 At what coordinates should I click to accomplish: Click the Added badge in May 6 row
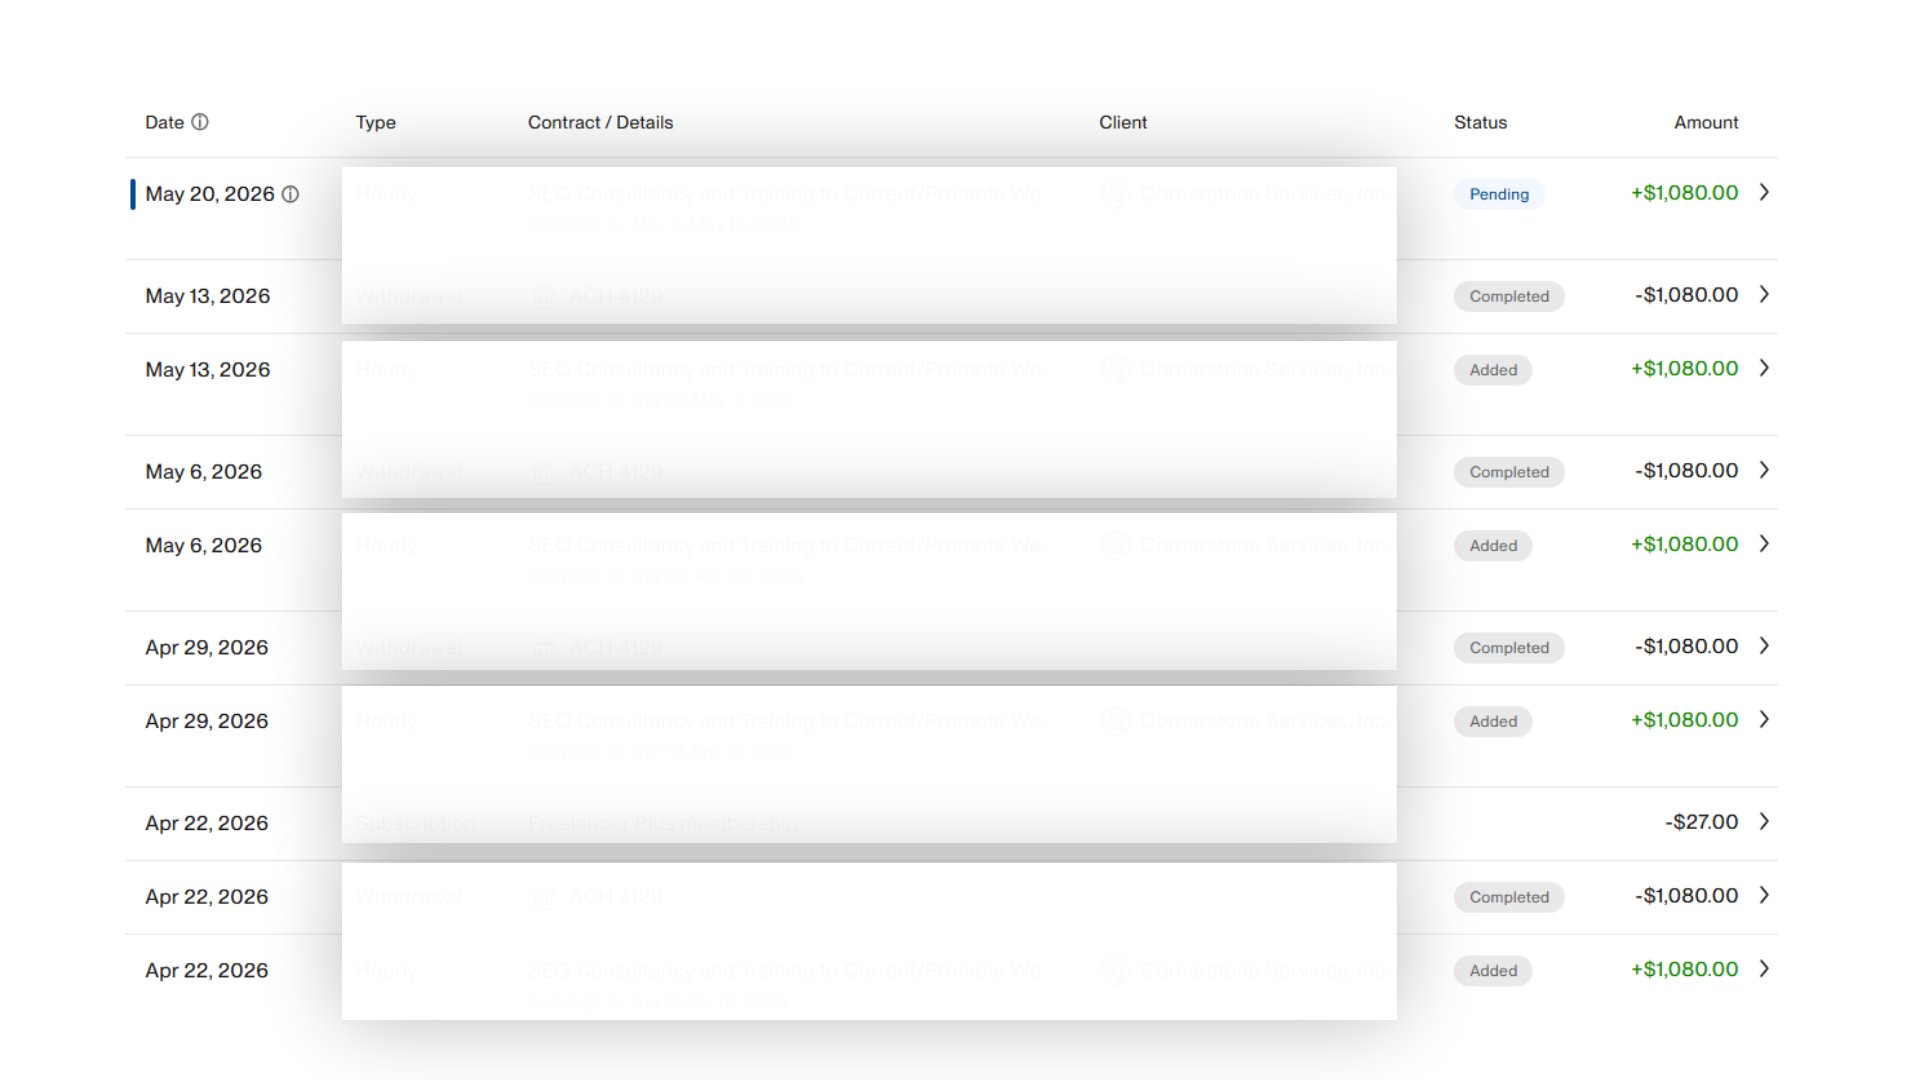click(1493, 546)
